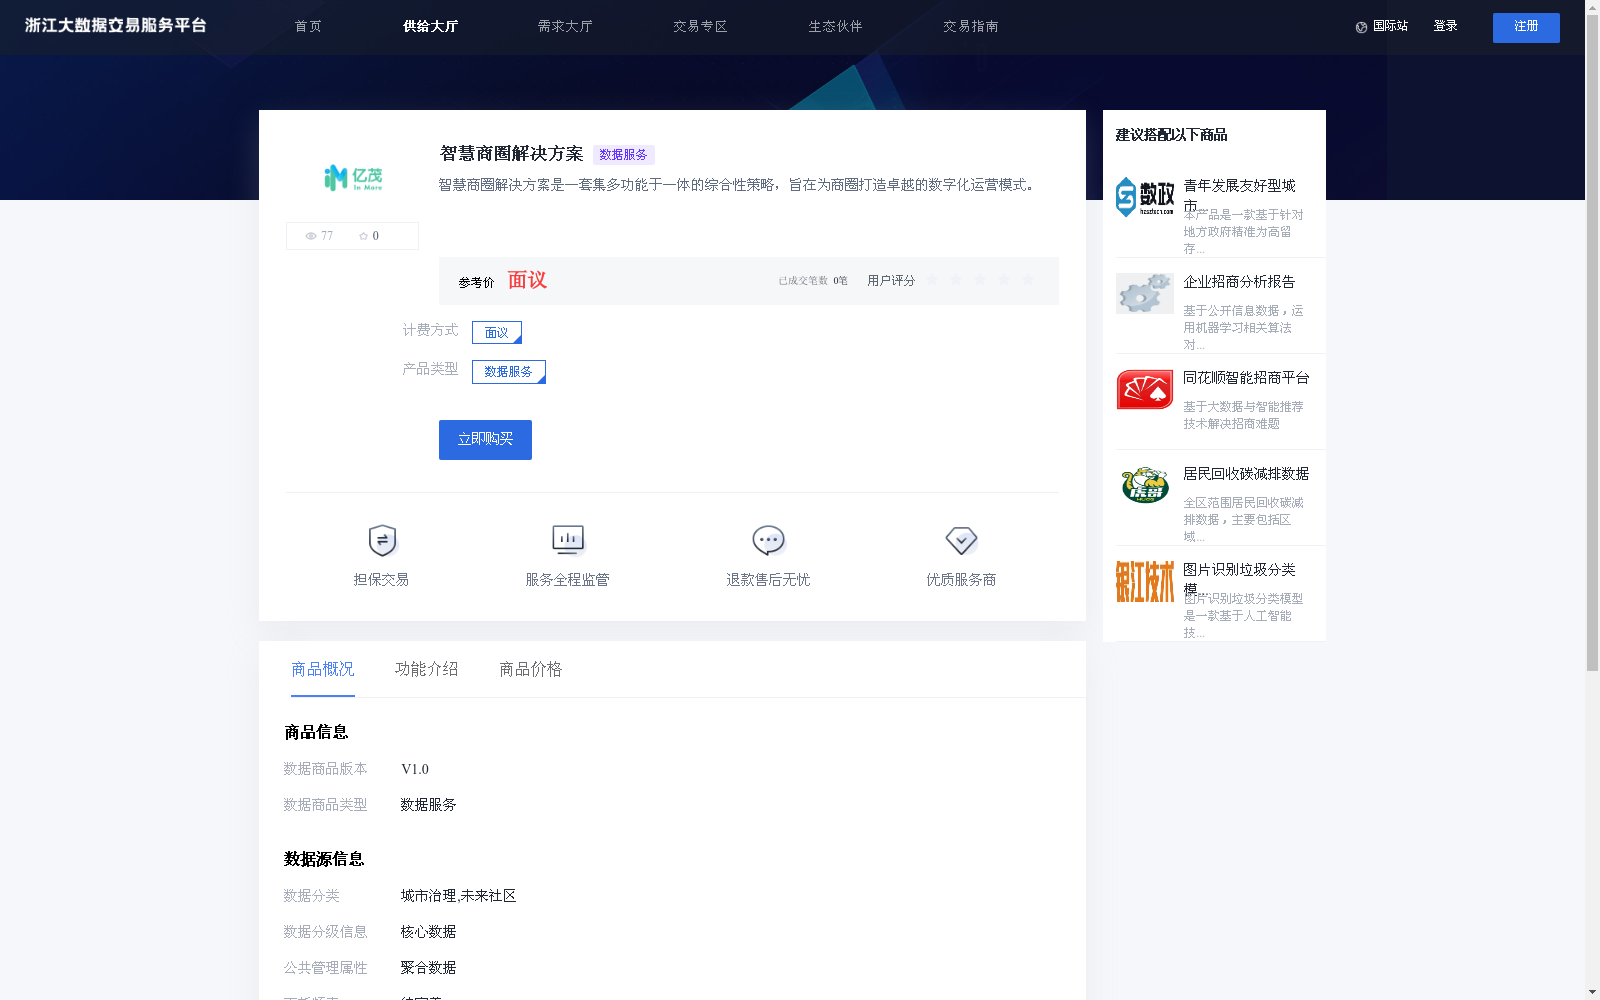Image resolution: width=1600 pixels, height=1000 pixels.
Task: Click the 服务全程监管 monitor icon
Action: pos(568,540)
